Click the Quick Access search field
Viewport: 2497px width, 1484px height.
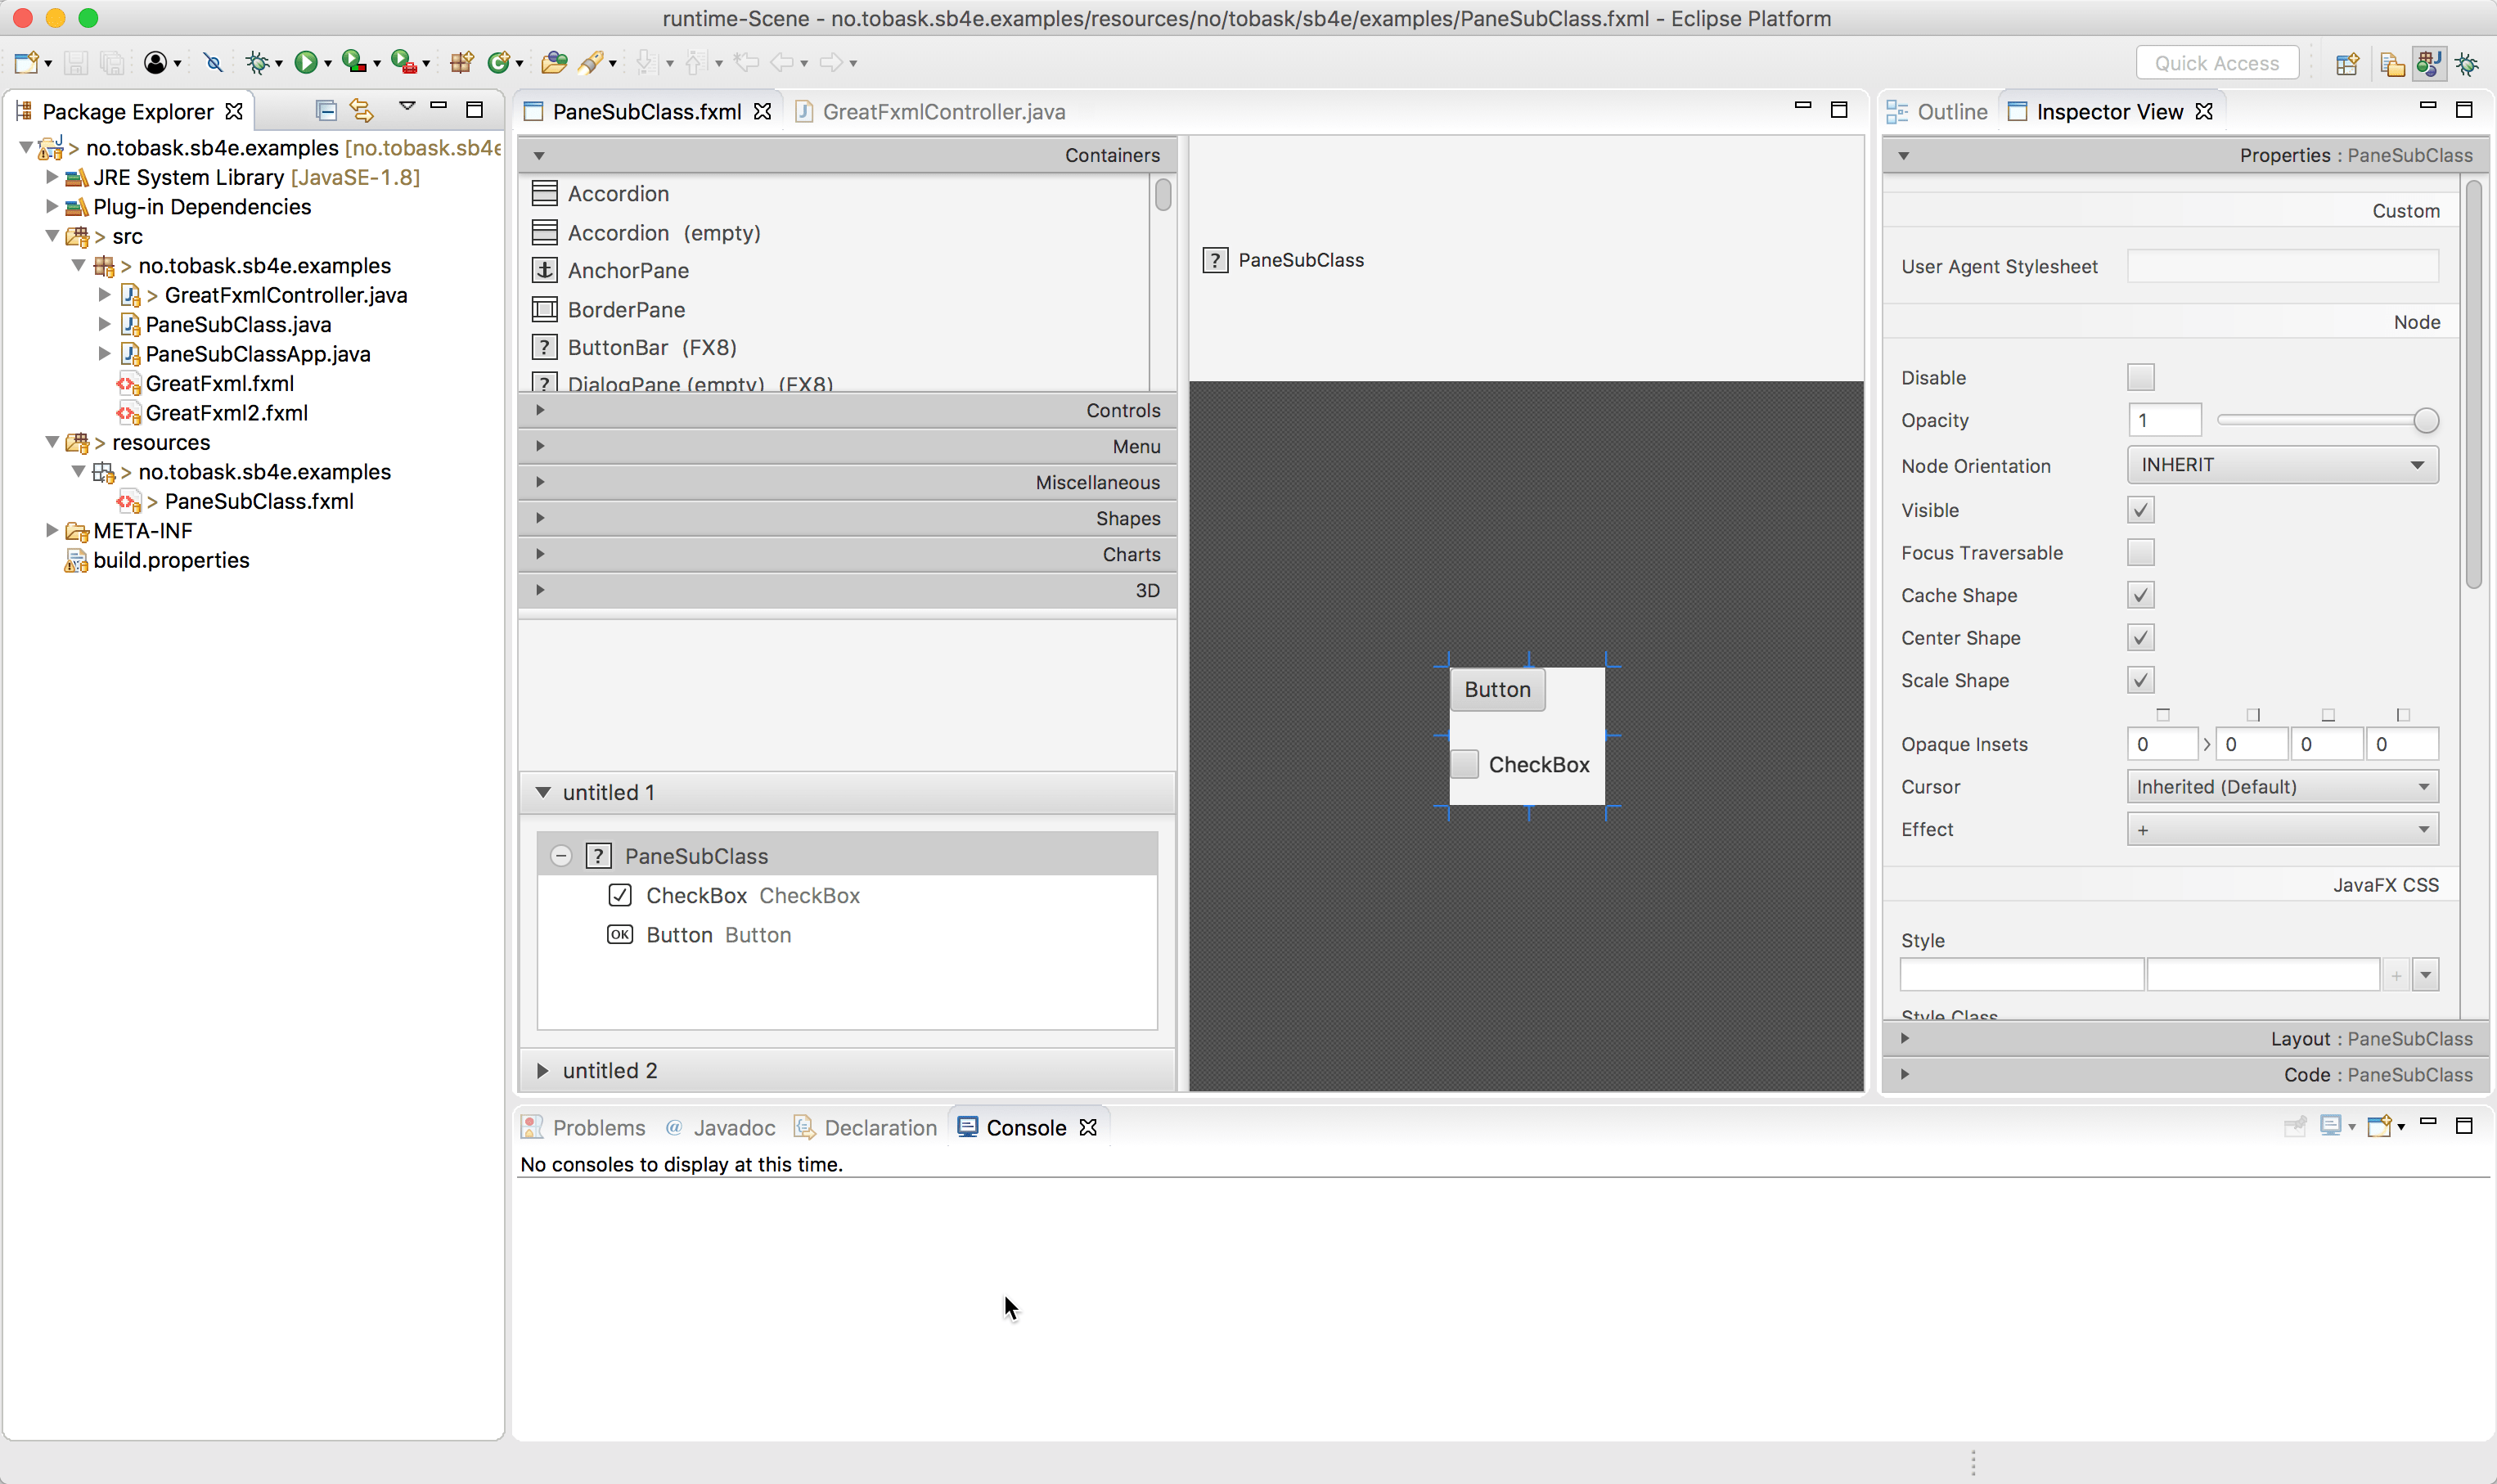(x=2216, y=63)
